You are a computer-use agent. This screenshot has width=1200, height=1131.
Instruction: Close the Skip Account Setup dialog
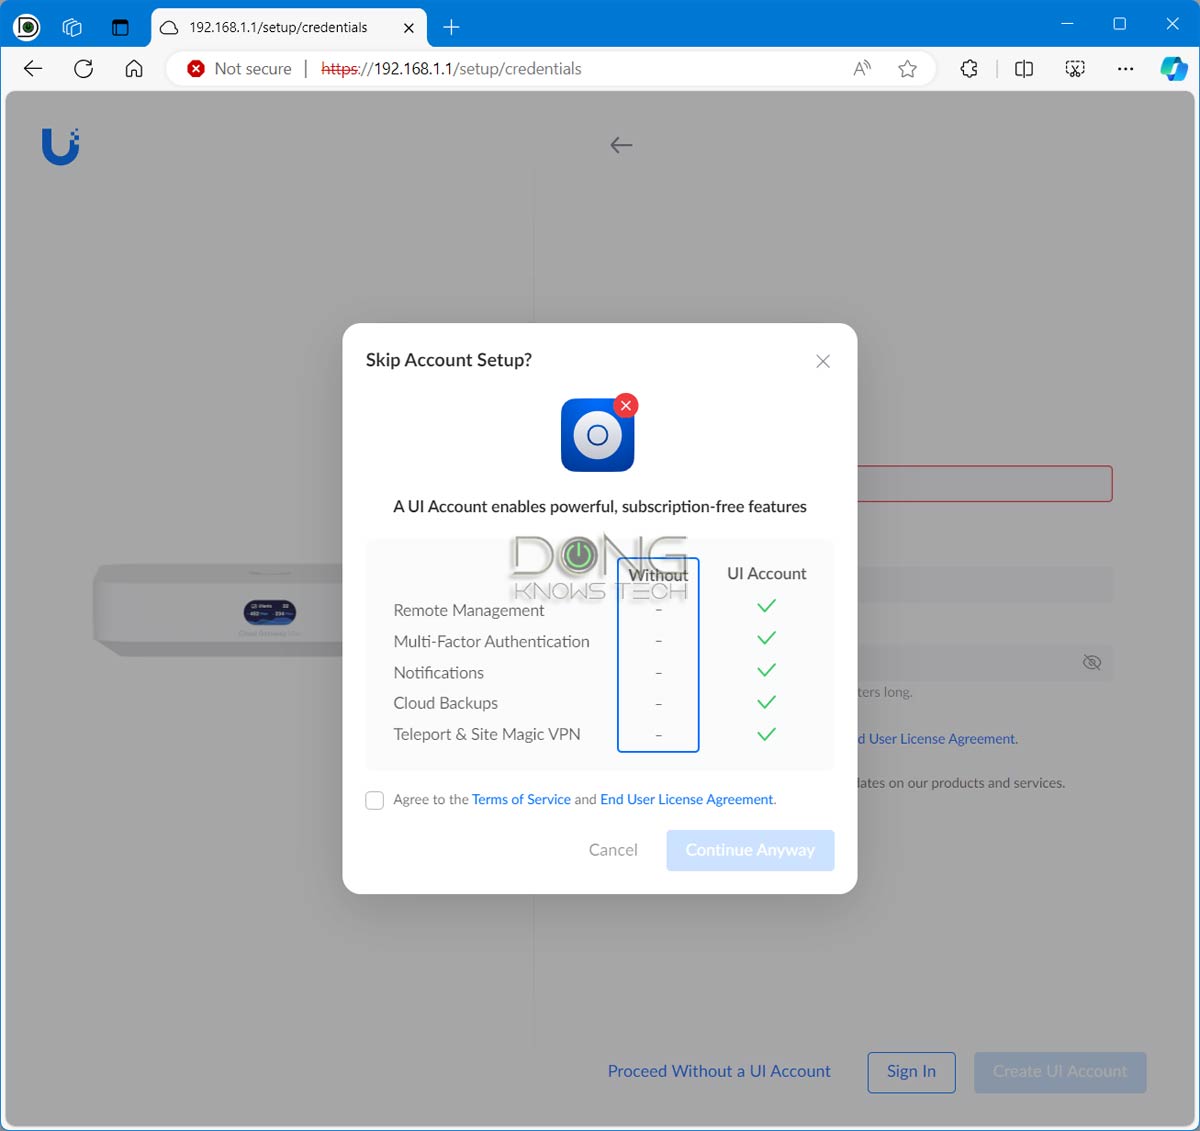coord(822,361)
